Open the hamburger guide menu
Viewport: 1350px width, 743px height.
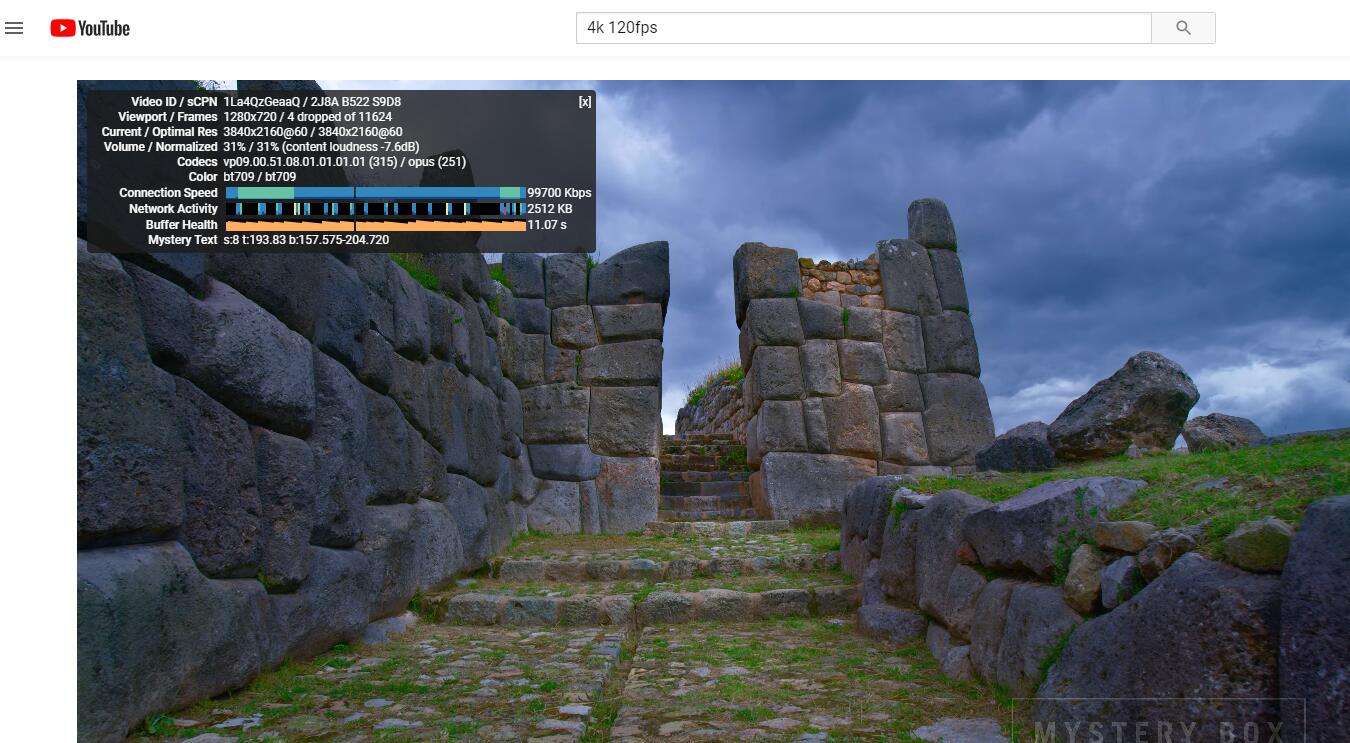coord(14,28)
